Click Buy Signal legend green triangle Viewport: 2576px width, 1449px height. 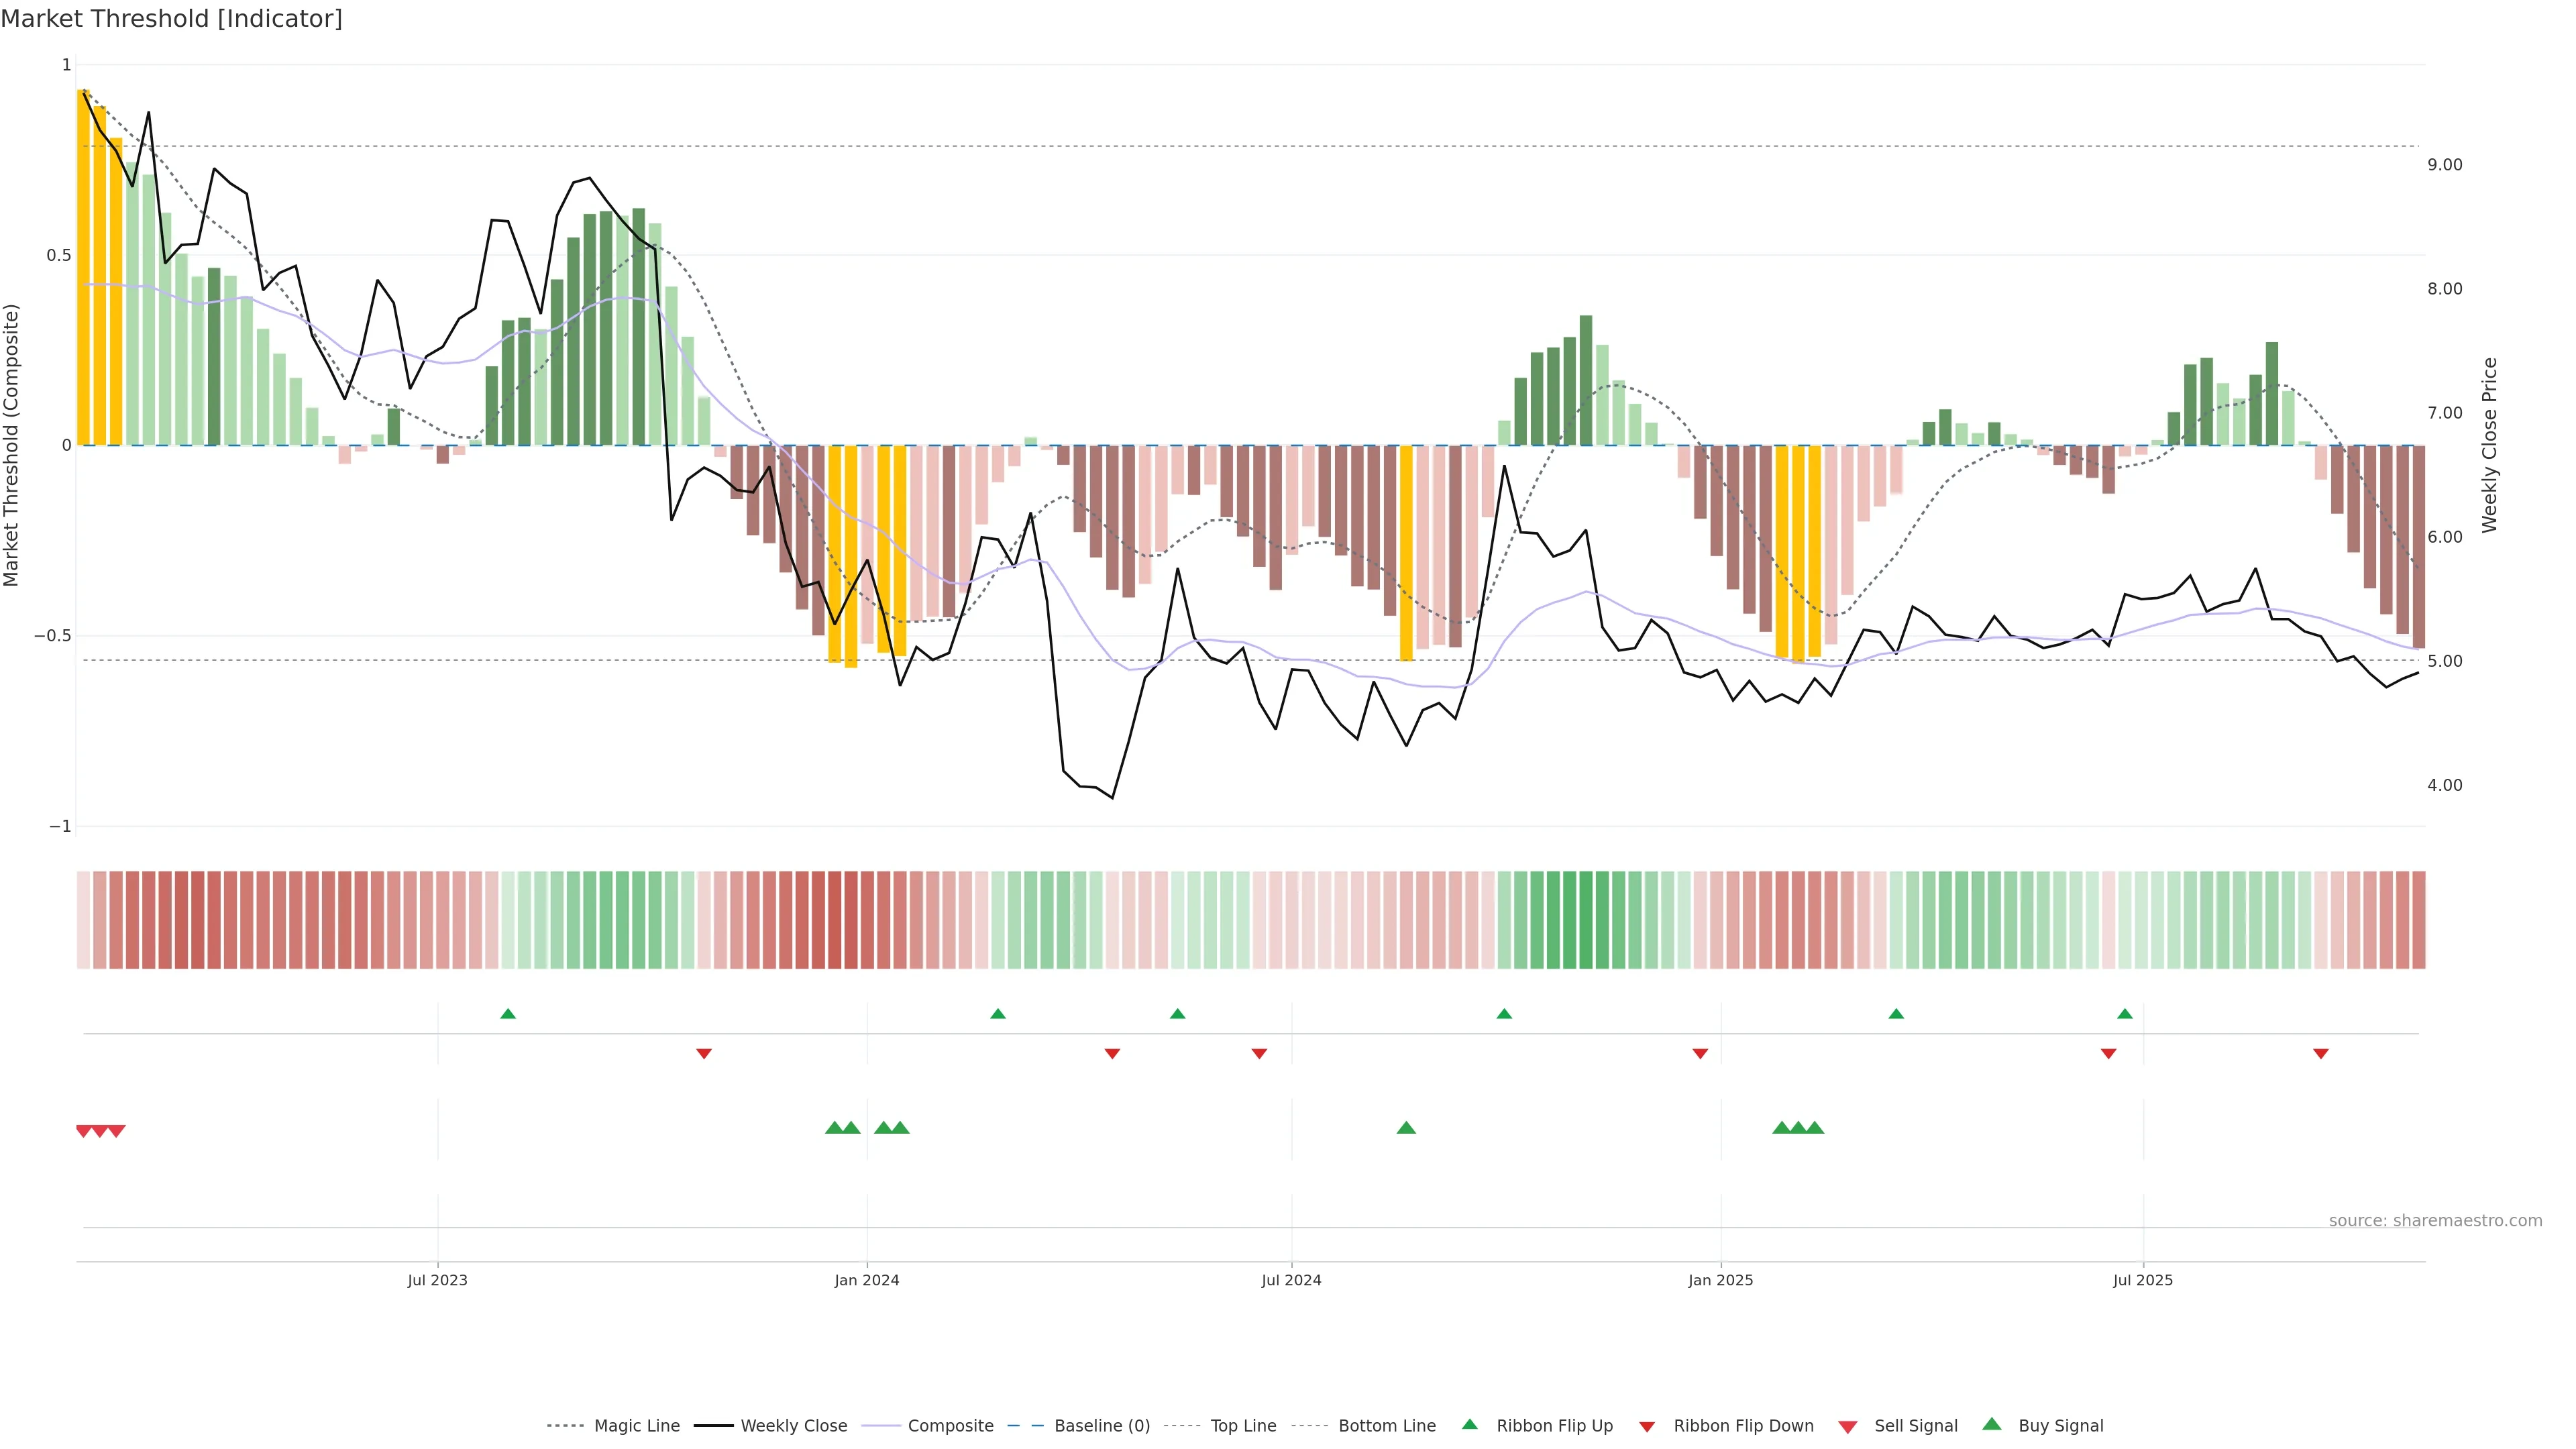pos(1992,1424)
